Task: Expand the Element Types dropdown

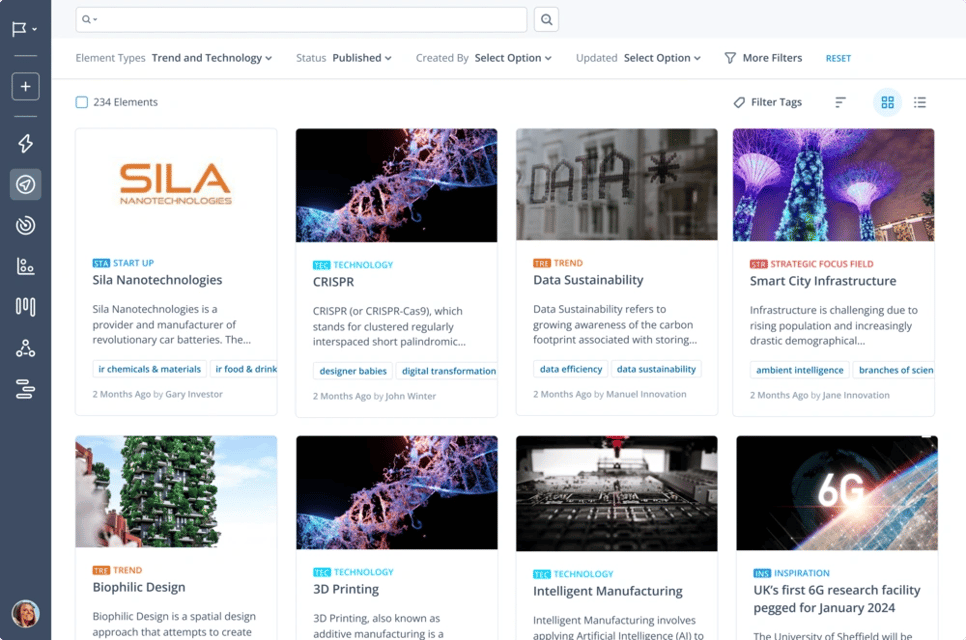Action: point(212,58)
